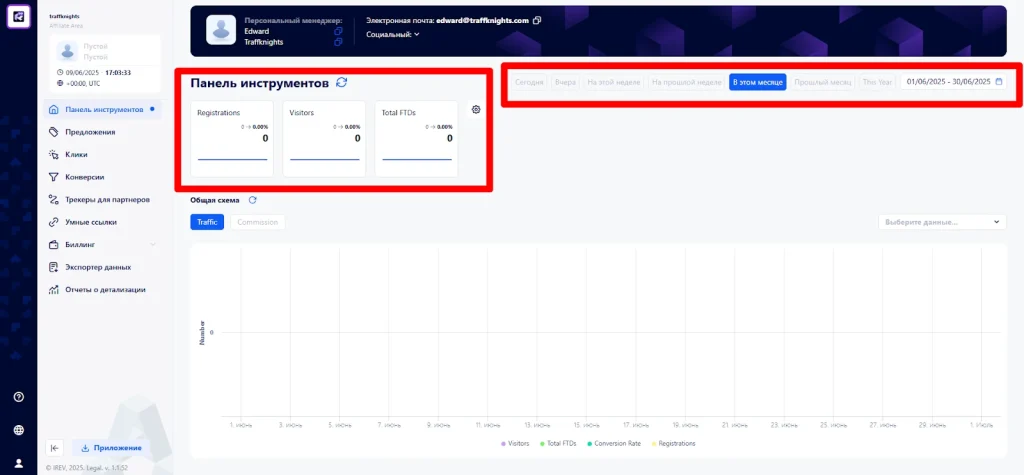The height and width of the screenshot is (475, 1024).
Task: Open Панель инструментов in the sidebar
Action: point(103,109)
